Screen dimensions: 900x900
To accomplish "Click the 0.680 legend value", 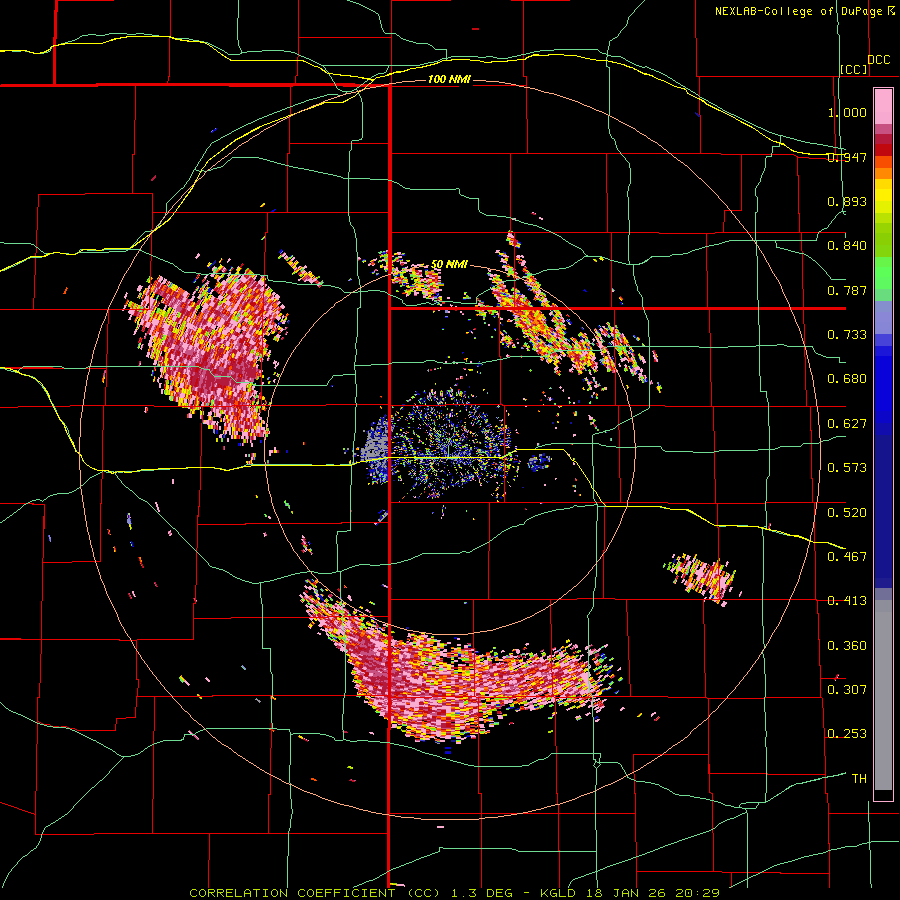I will pos(847,379).
